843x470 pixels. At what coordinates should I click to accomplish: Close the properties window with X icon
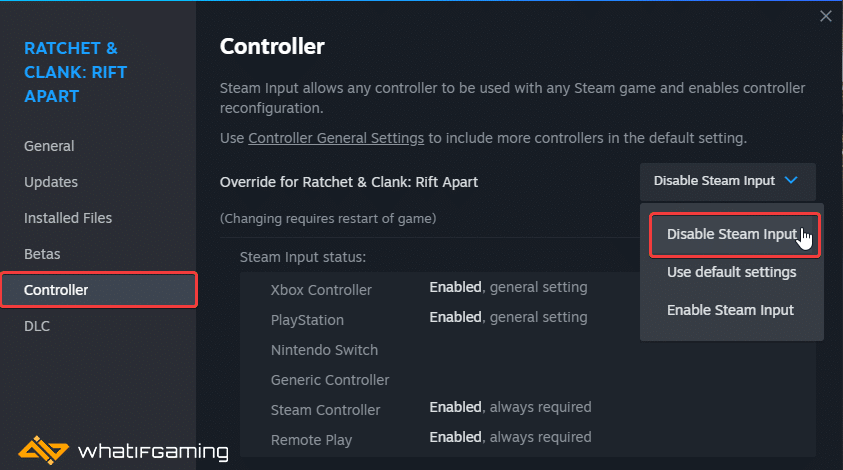(826, 16)
